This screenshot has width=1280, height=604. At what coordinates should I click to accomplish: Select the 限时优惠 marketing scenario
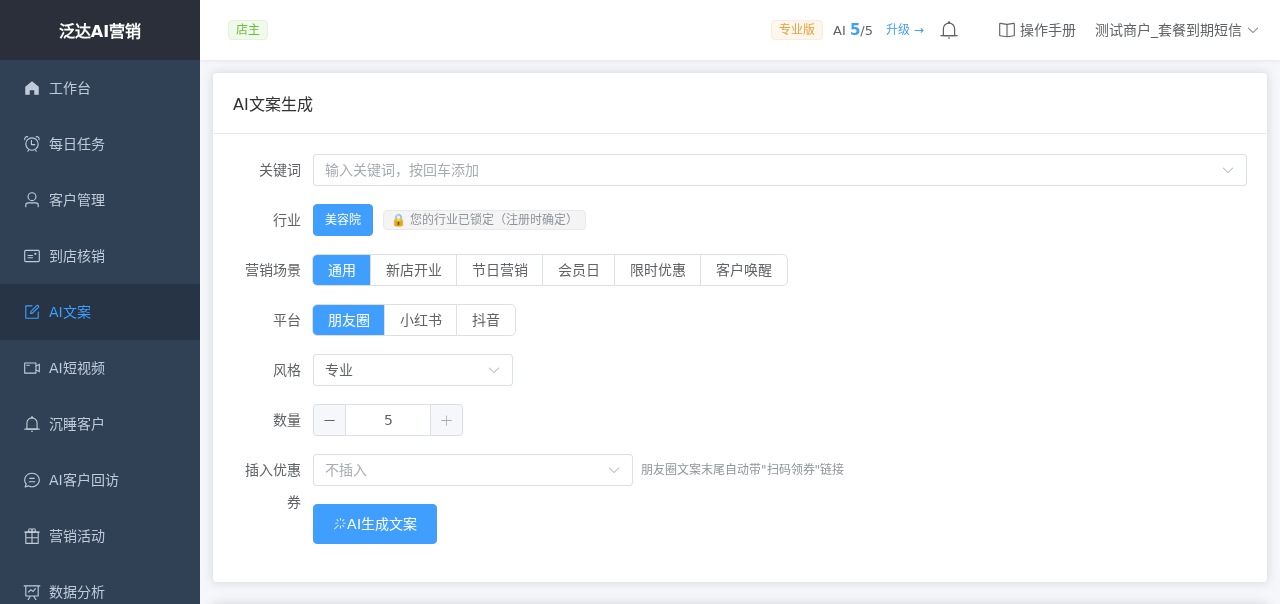pyautogui.click(x=658, y=270)
